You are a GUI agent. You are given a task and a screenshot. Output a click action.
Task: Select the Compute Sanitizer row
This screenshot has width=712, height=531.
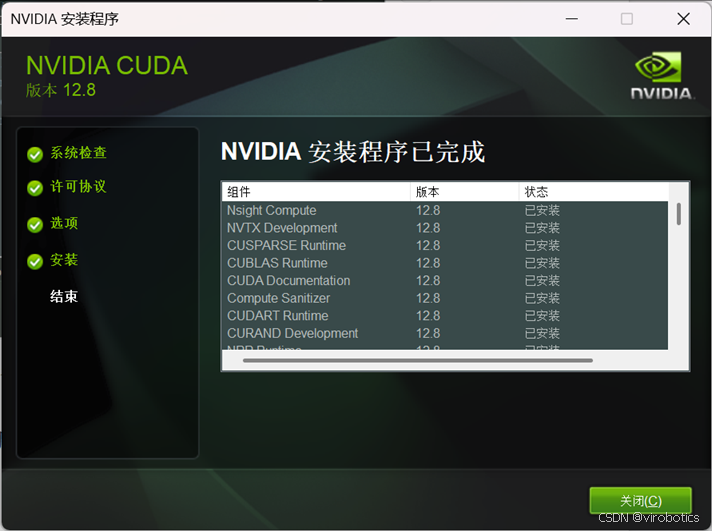pos(445,298)
